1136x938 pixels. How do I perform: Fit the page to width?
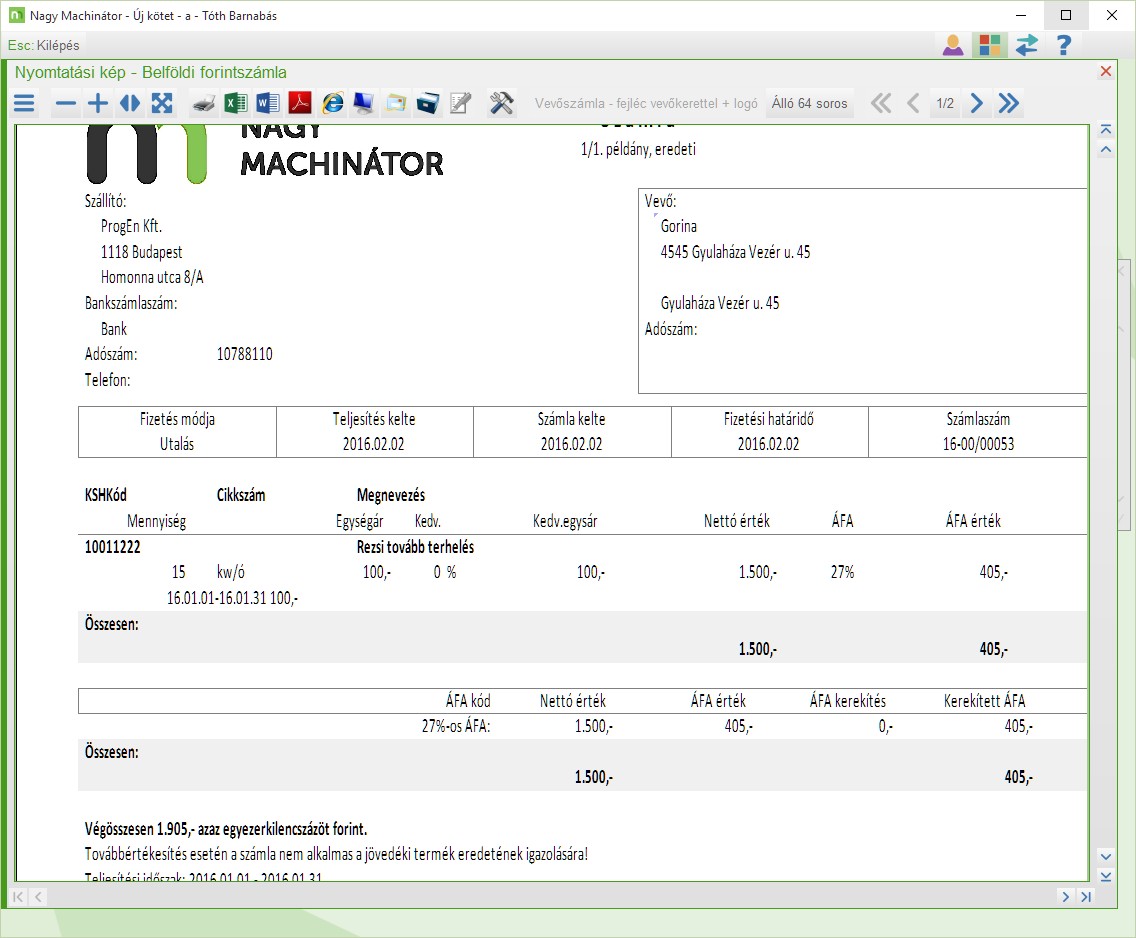click(x=130, y=103)
